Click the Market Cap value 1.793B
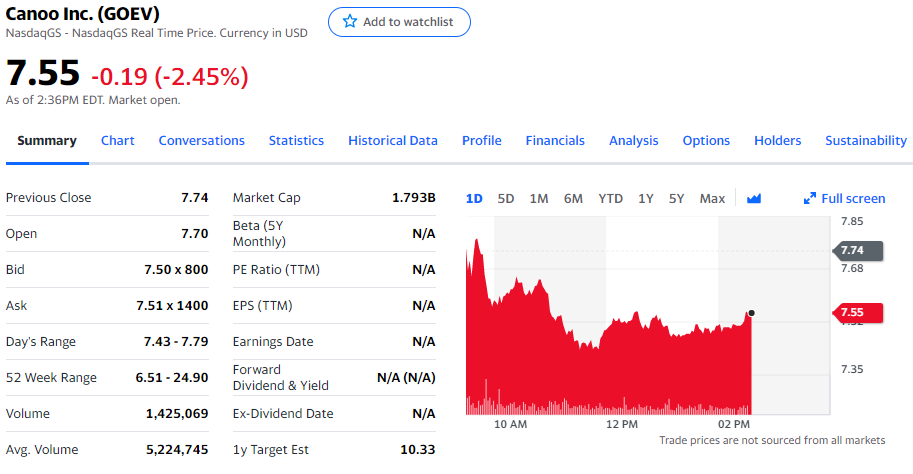The width and height of the screenshot is (913, 474). (x=413, y=197)
